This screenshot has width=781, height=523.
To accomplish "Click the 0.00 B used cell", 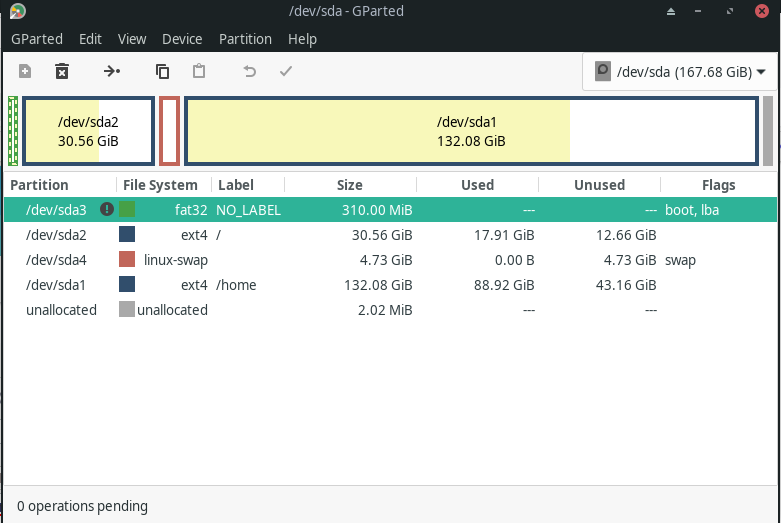I will [x=515, y=260].
